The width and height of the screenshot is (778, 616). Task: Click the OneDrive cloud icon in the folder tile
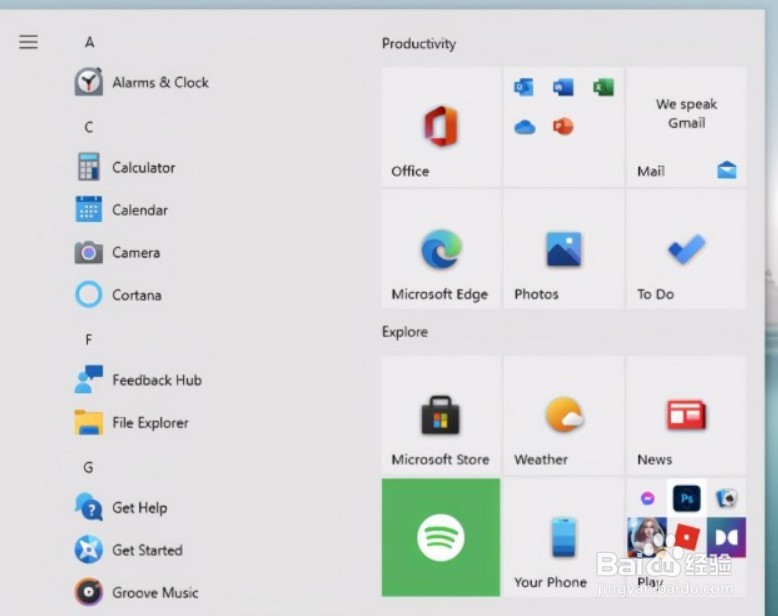pos(524,127)
